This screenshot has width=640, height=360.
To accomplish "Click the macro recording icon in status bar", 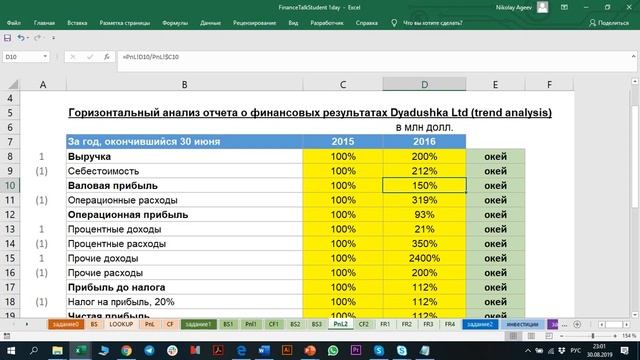I will pos(7,336).
